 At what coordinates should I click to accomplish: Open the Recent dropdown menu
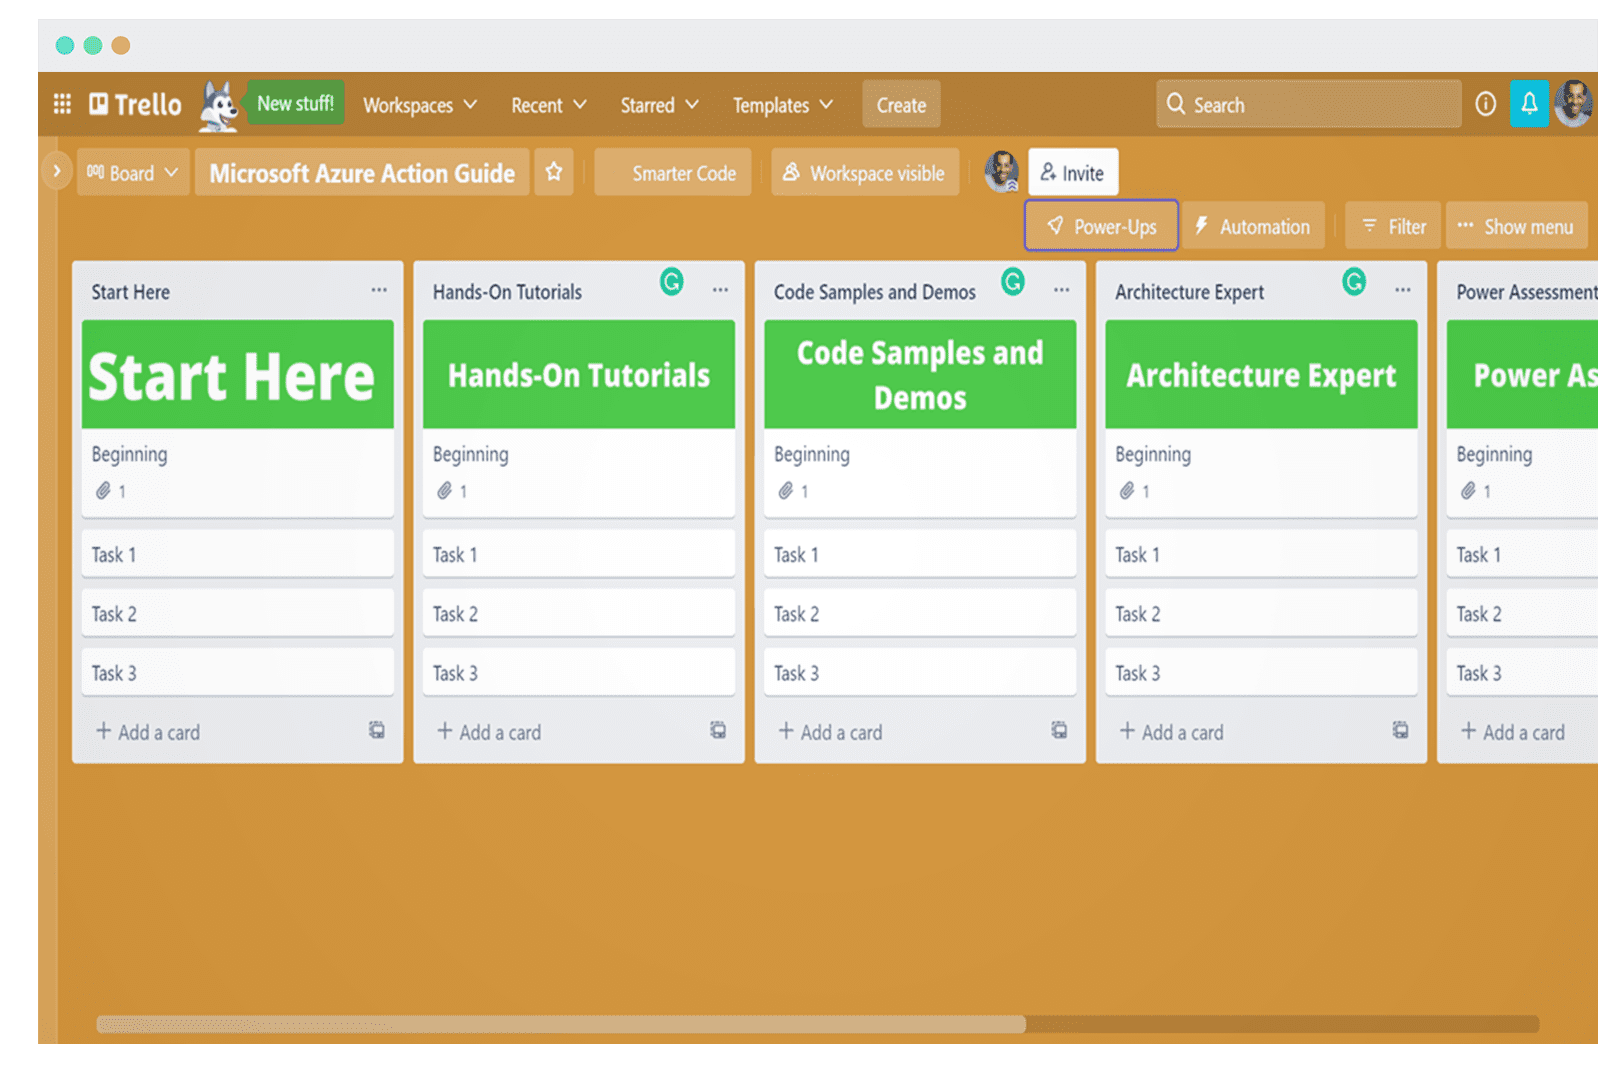549,105
